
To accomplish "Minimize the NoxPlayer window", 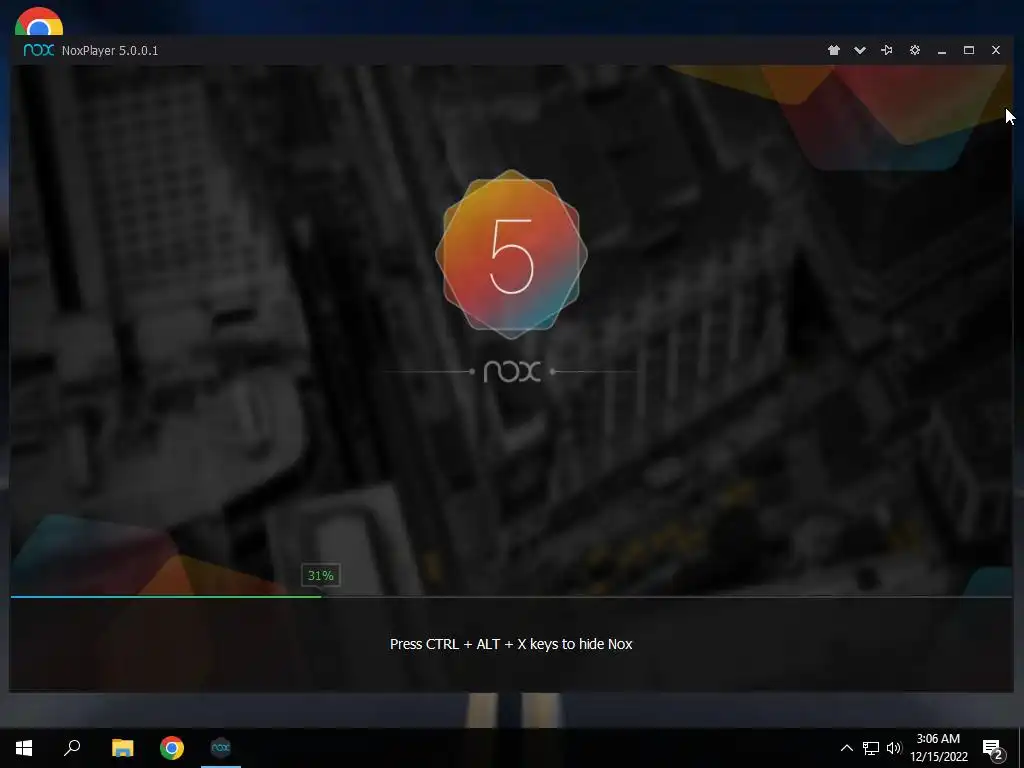I will pyautogui.click(x=942, y=51).
